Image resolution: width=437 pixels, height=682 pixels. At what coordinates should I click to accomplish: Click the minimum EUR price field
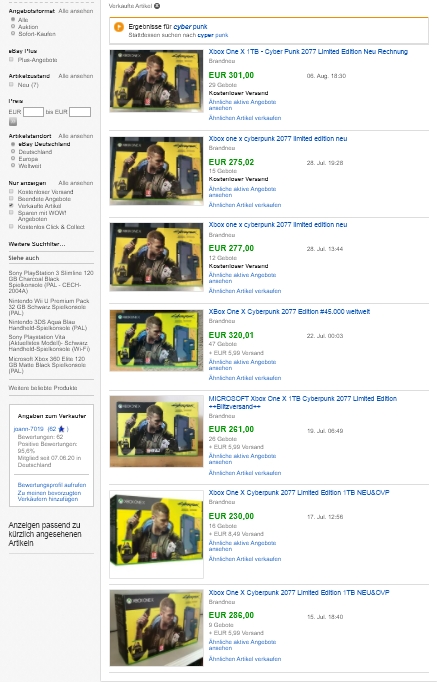tap(33, 112)
